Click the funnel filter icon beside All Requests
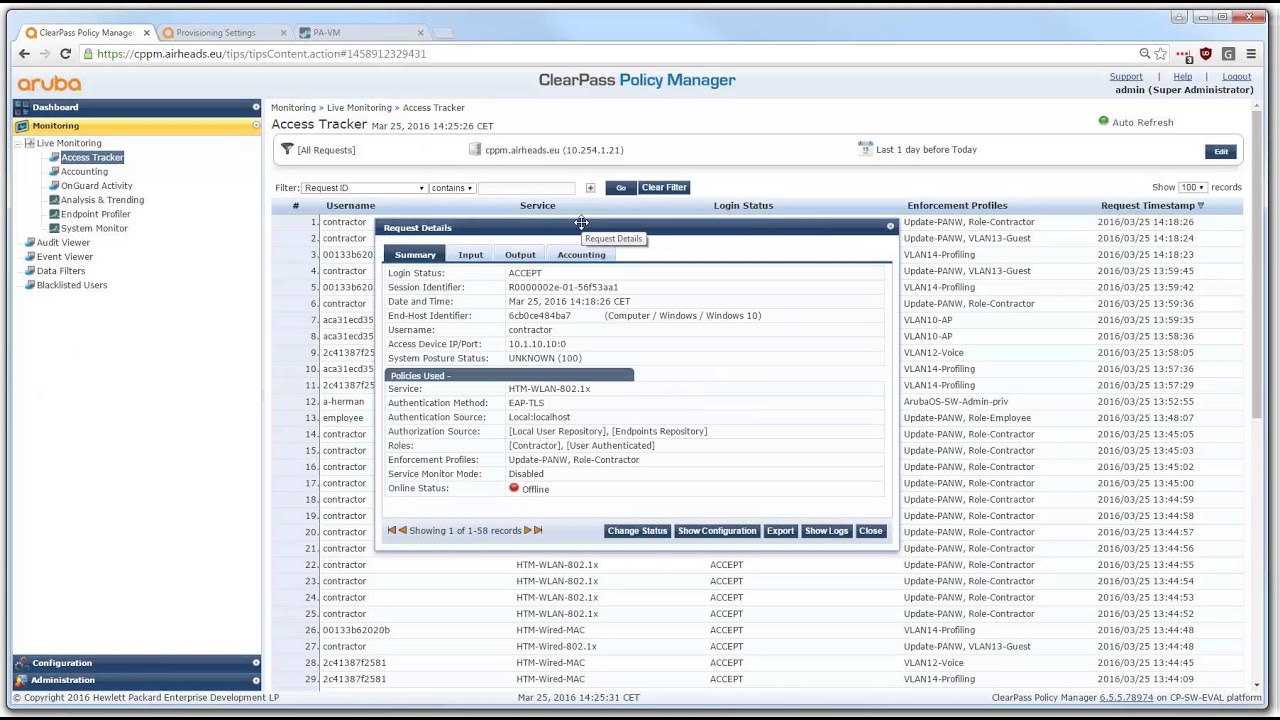Image resolution: width=1280 pixels, height=720 pixels. pos(287,149)
